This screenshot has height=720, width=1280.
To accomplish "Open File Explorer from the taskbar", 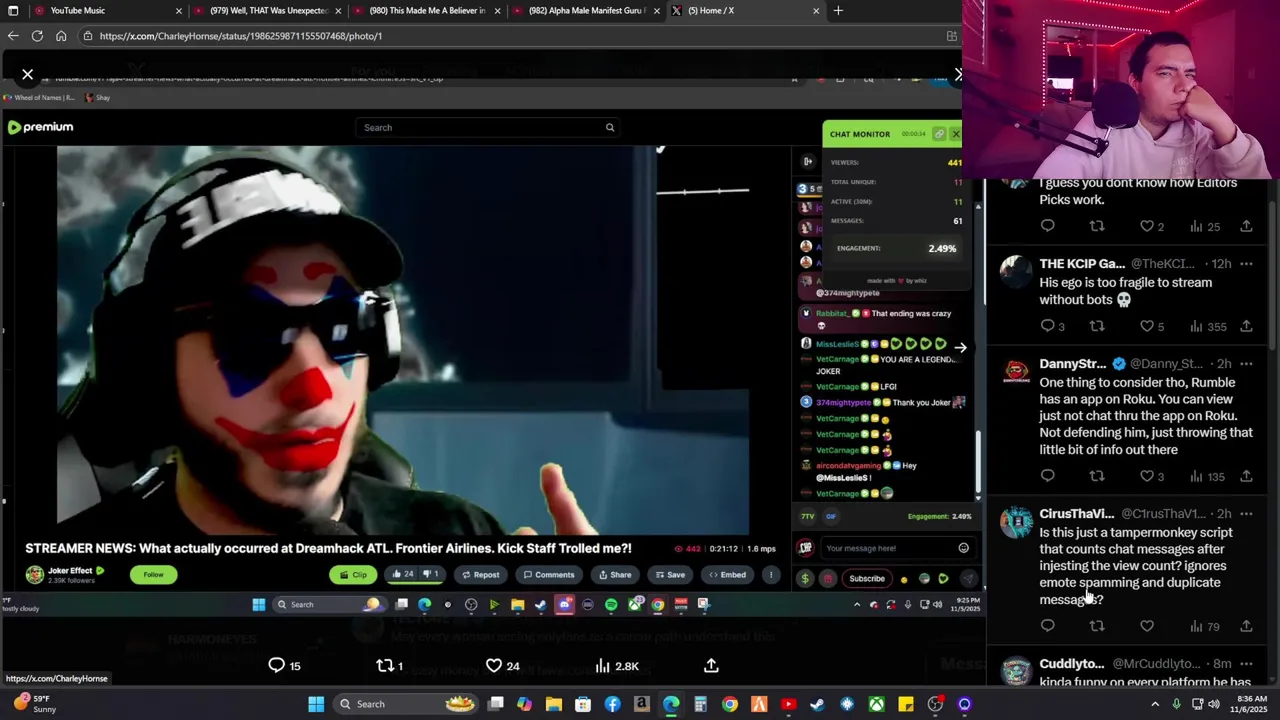I will pyautogui.click(x=553, y=704).
